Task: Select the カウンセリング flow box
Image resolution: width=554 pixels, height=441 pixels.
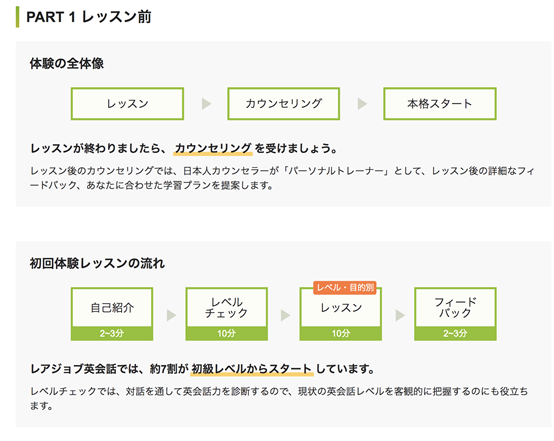Action: click(x=283, y=104)
